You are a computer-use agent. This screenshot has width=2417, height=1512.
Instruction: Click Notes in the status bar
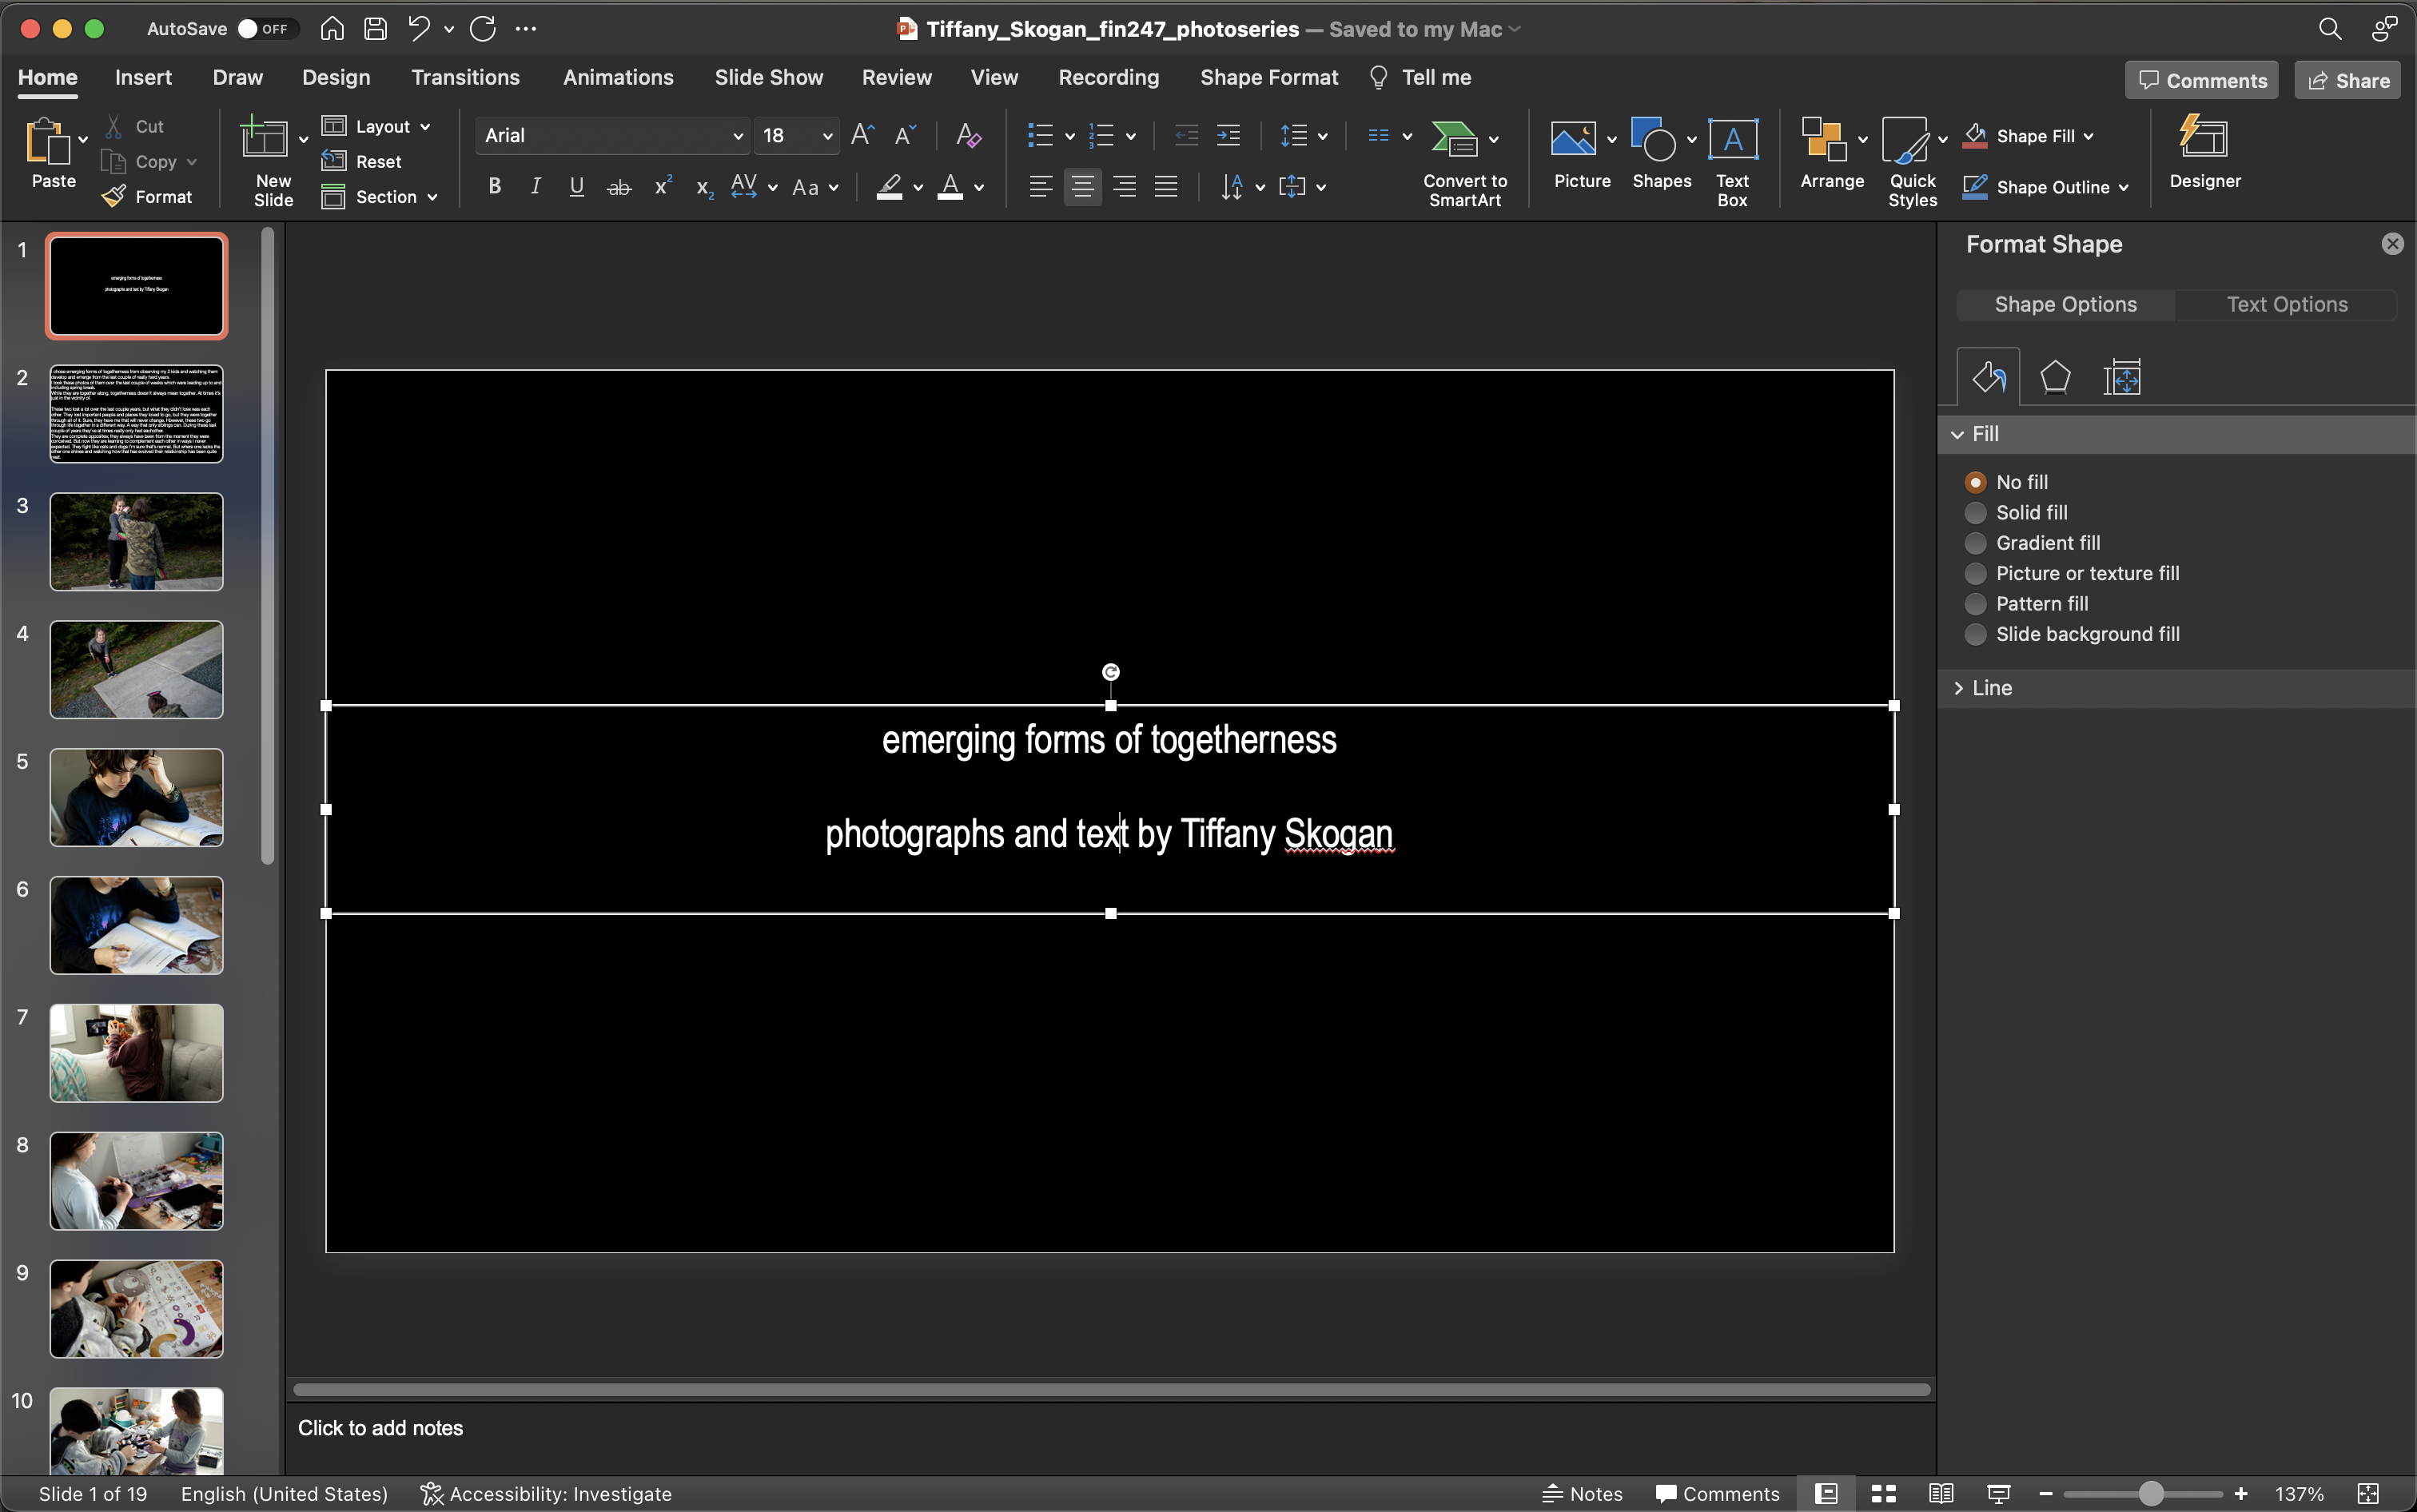coord(1582,1493)
